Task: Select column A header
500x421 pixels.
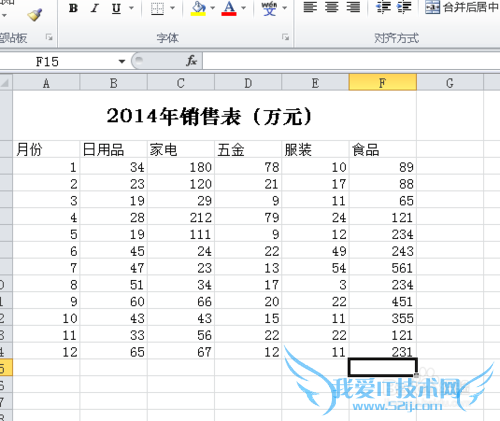Action: [46, 83]
